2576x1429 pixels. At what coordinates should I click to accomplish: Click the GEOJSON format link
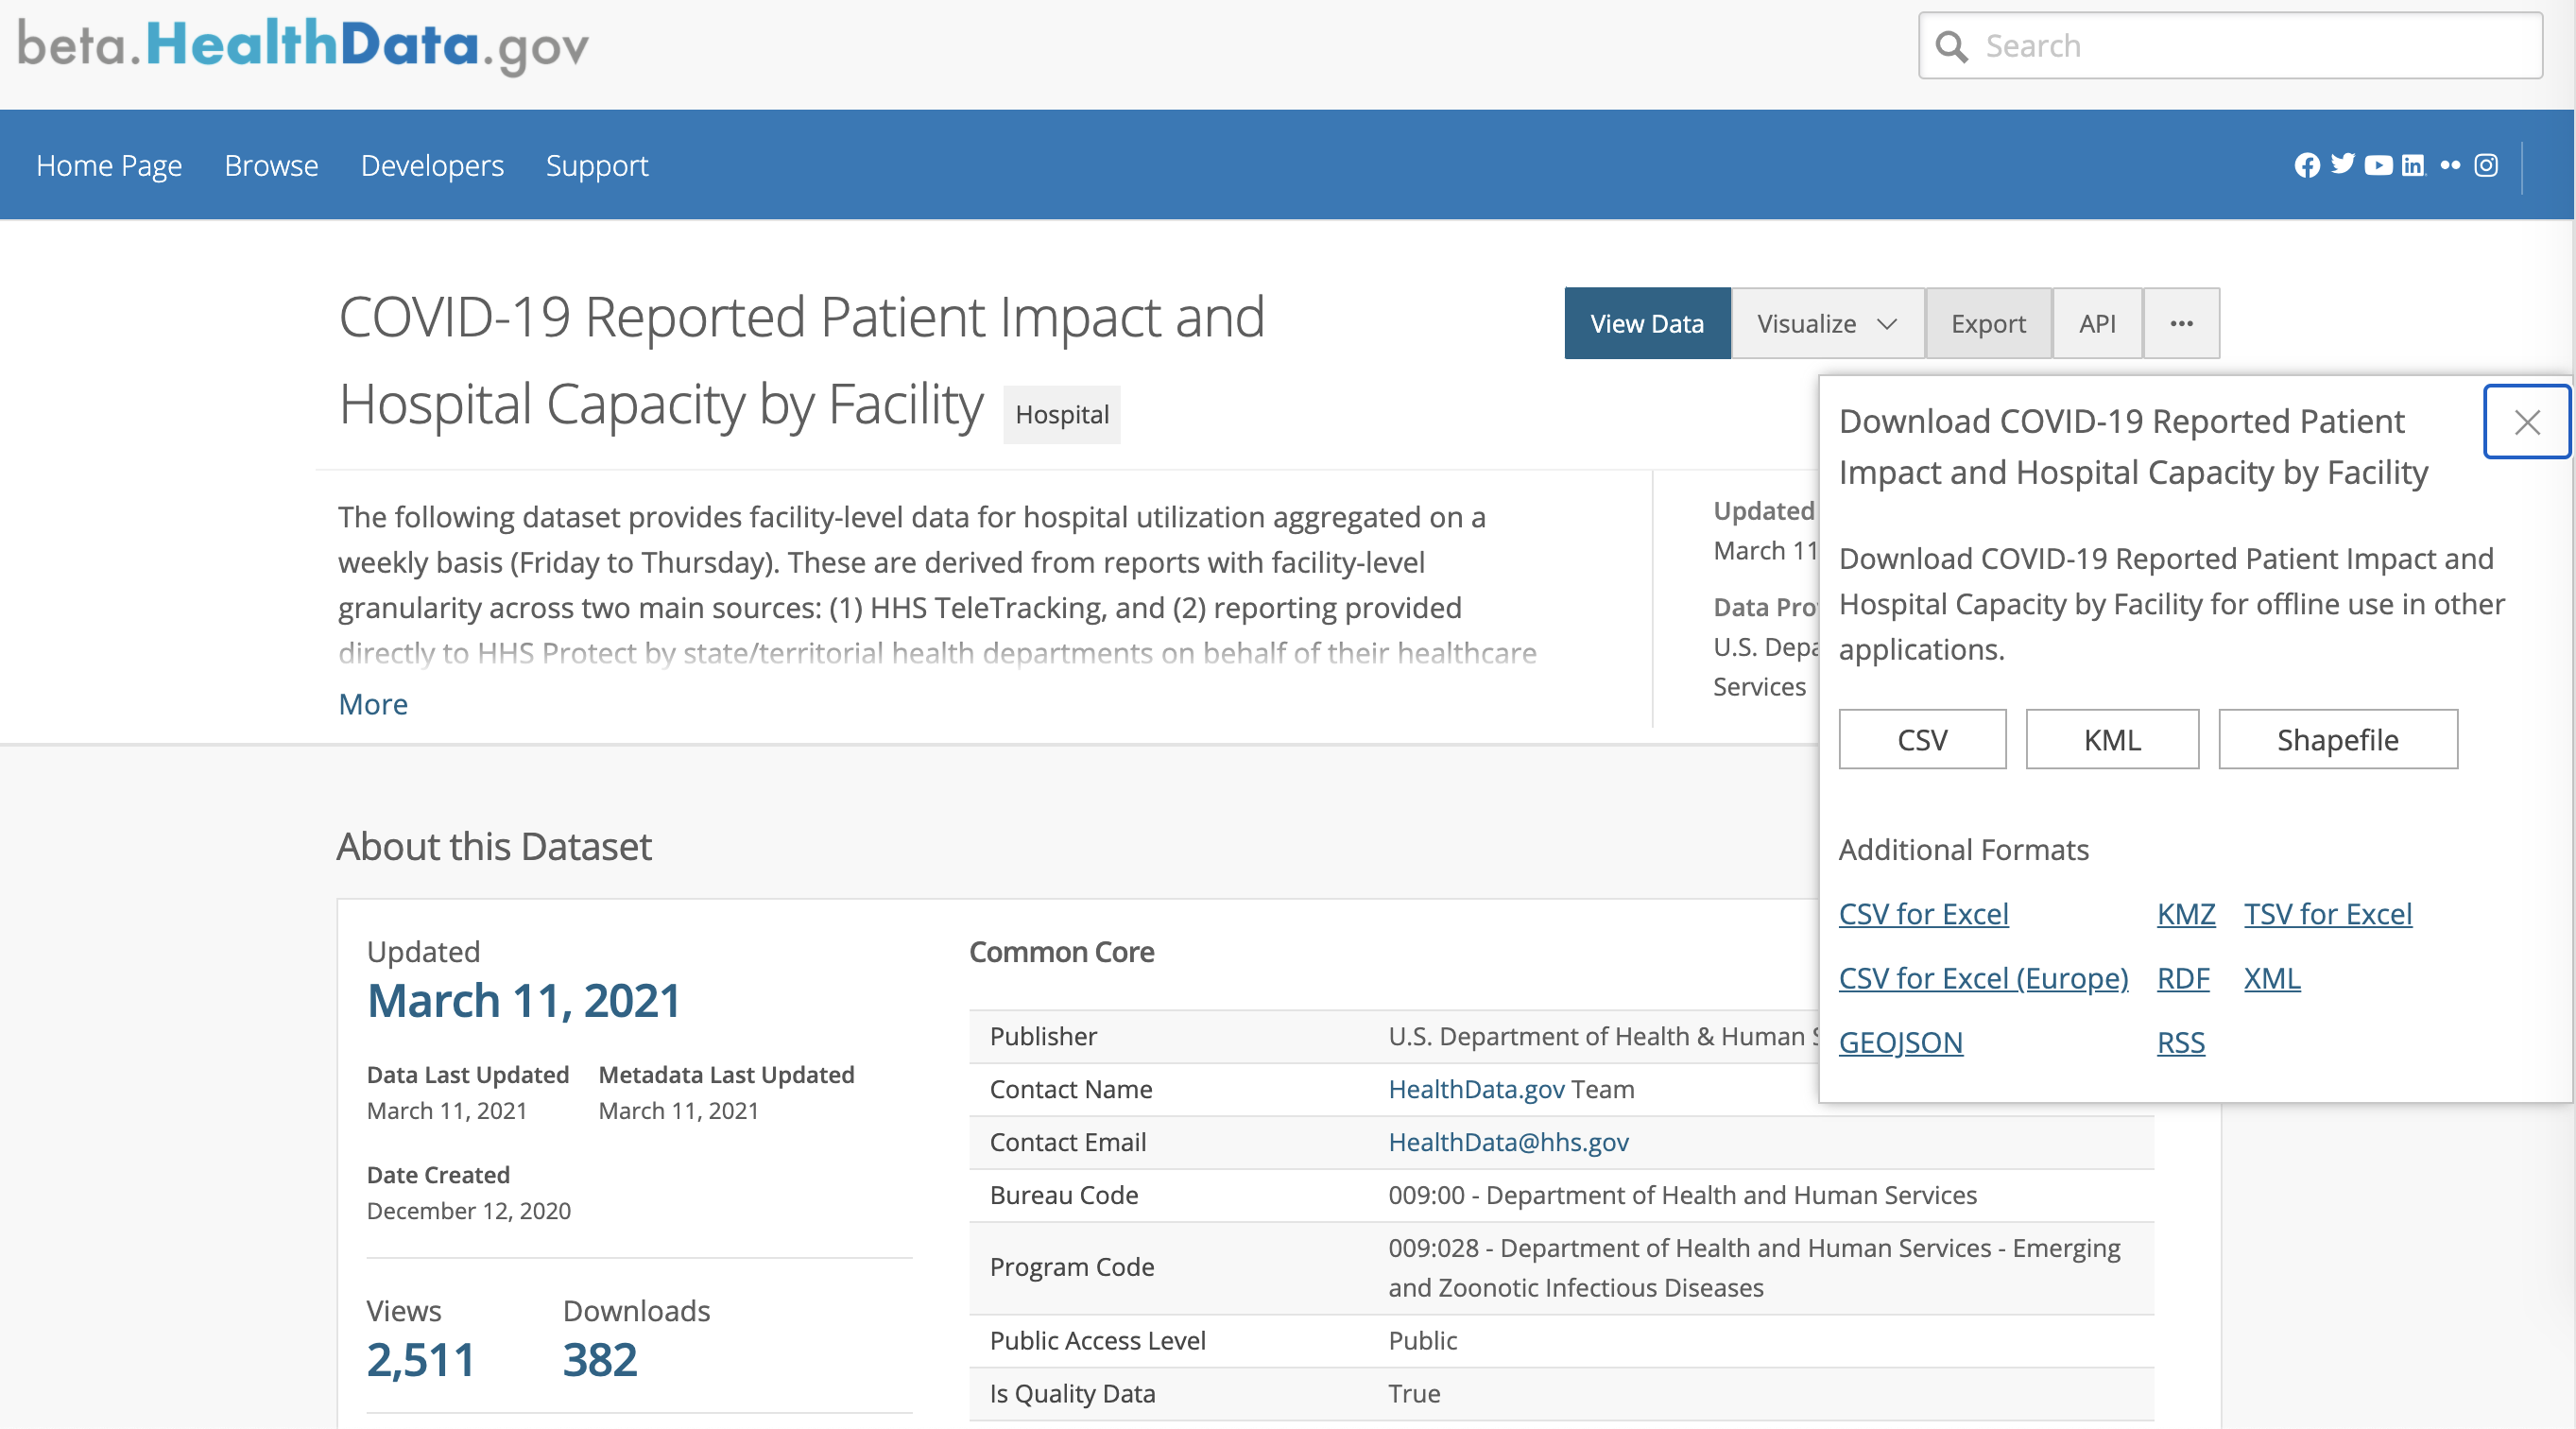click(1900, 1042)
